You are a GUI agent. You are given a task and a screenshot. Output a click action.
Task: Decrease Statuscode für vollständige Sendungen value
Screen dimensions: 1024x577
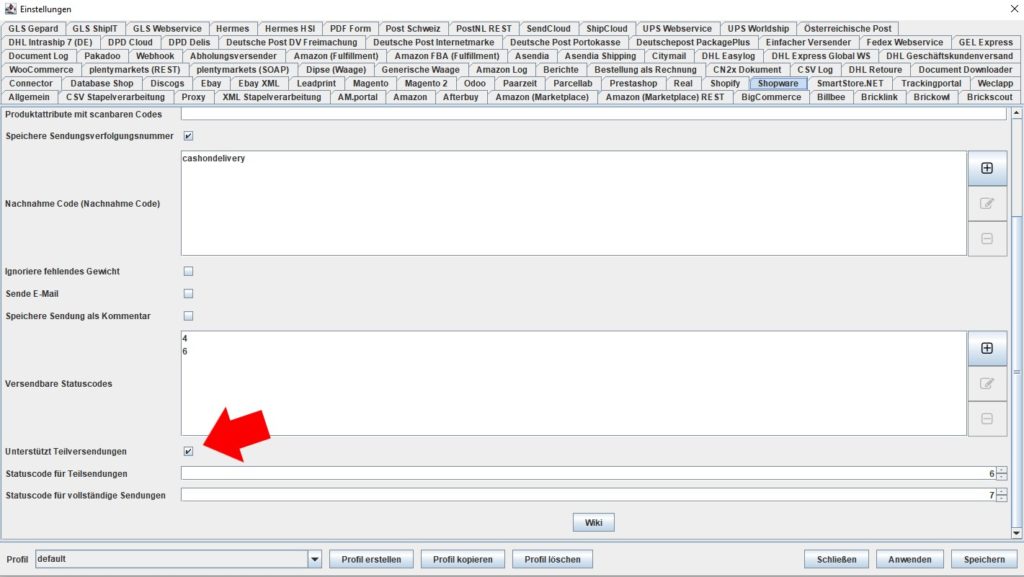1002,498
